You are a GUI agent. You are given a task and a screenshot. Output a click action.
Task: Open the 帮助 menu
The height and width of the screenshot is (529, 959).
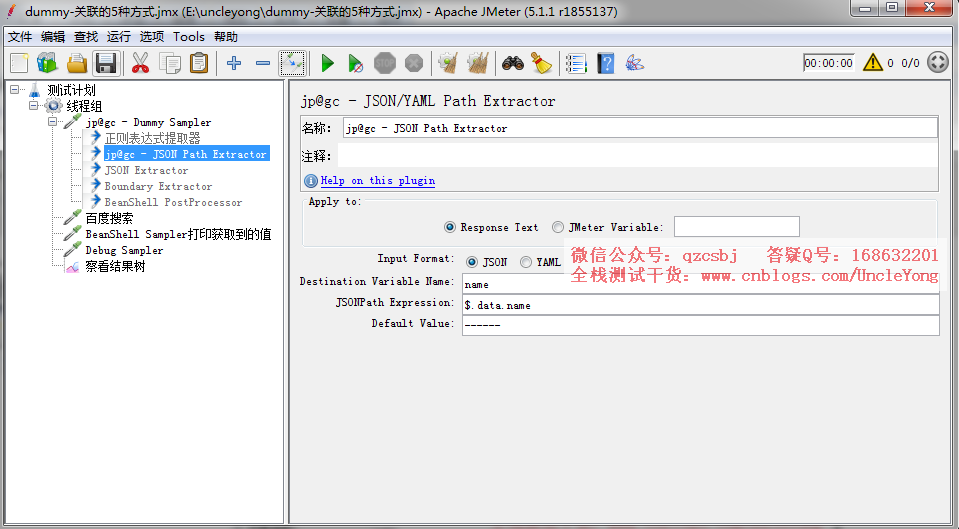click(226, 37)
